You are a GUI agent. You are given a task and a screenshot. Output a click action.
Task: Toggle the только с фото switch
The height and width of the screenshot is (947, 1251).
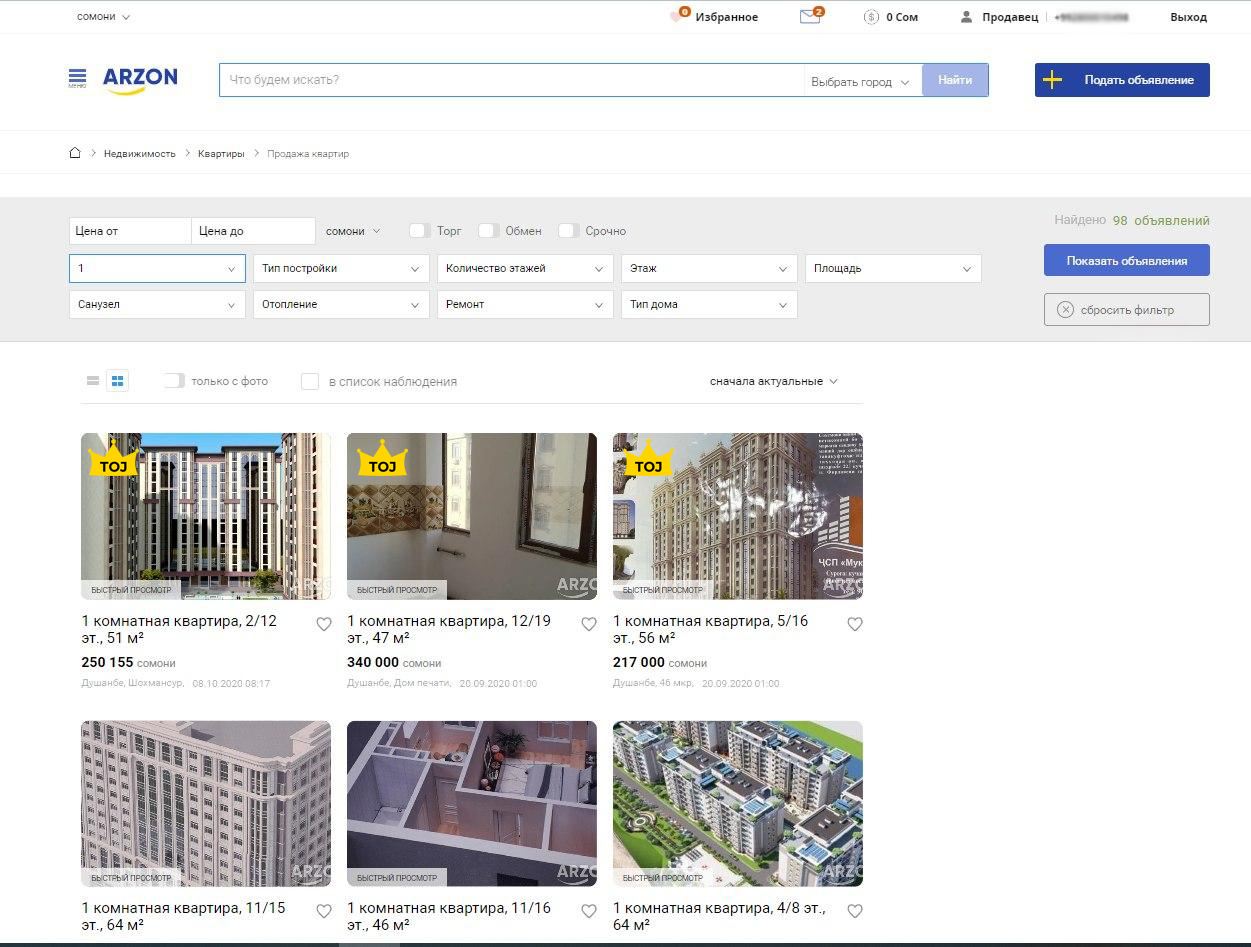tap(175, 381)
